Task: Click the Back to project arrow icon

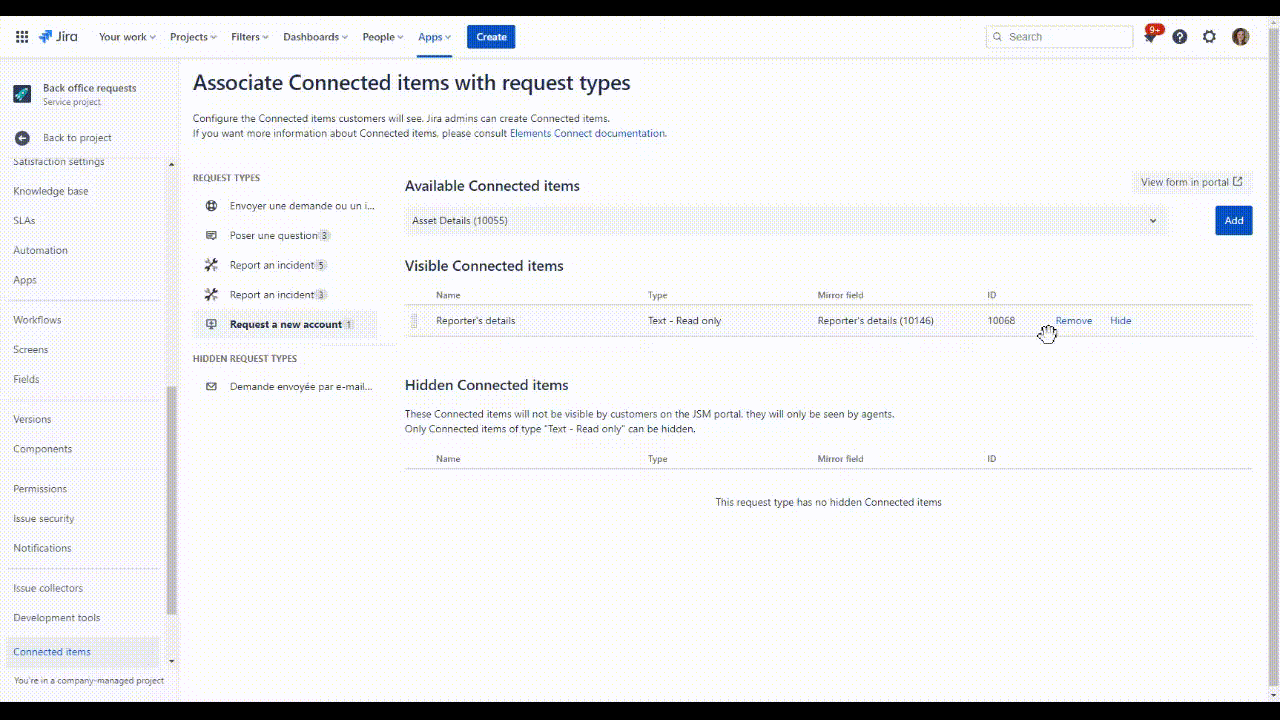Action: (x=22, y=138)
